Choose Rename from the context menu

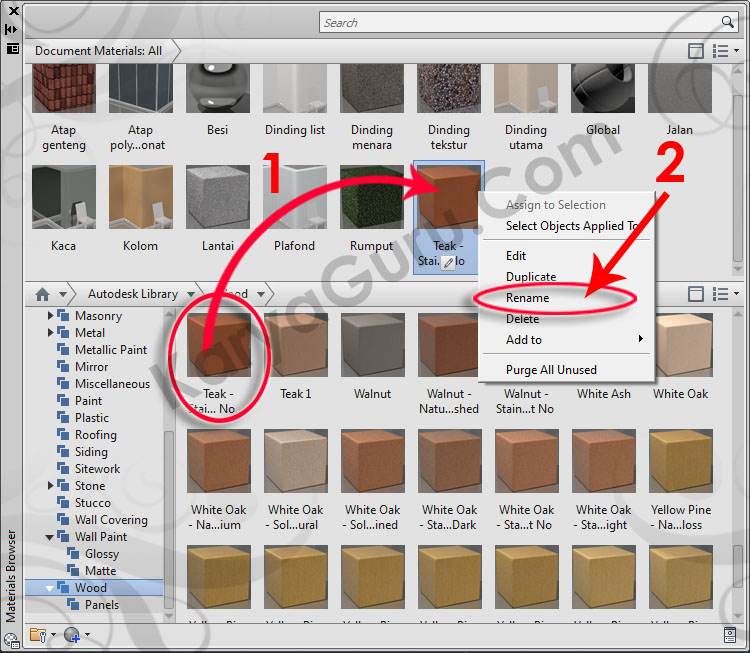point(527,298)
